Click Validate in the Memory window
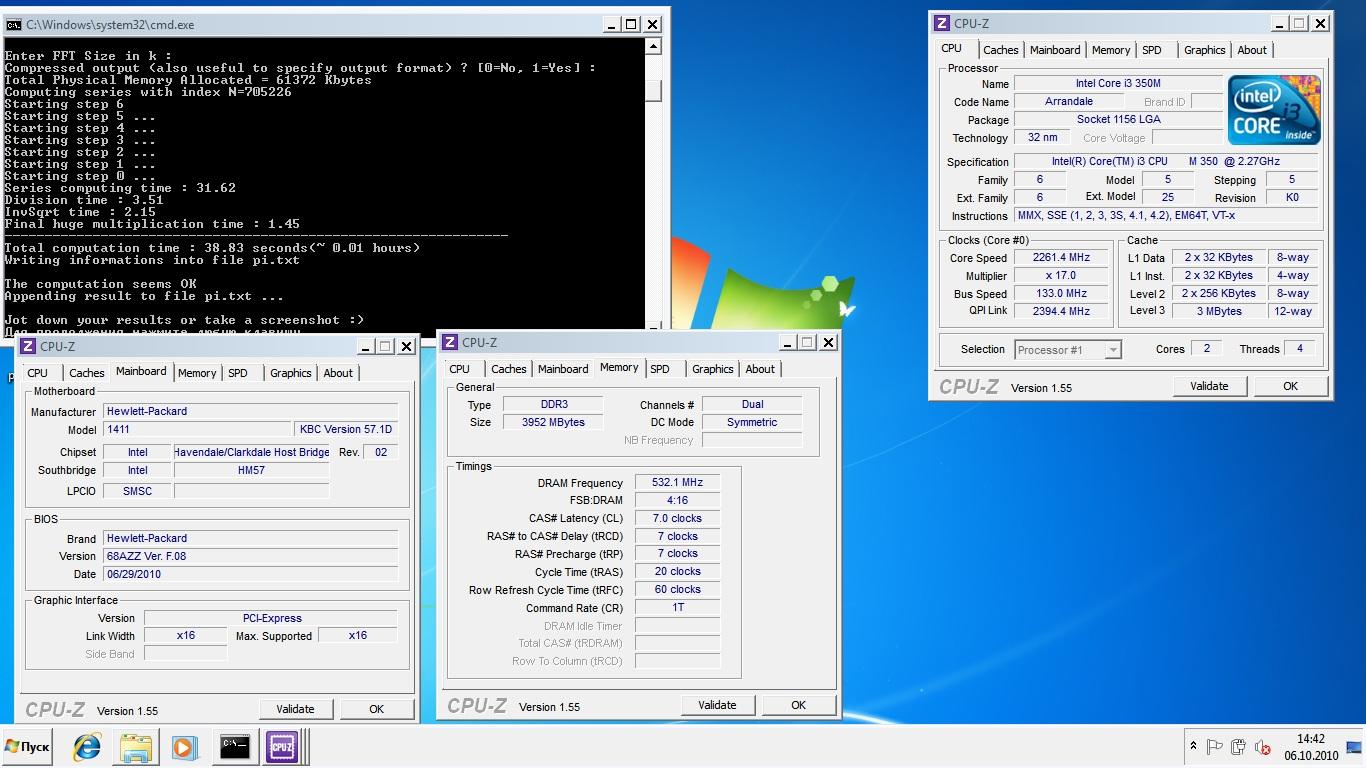The width and height of the screenshot is (1366, 768). tap(717, 705)
